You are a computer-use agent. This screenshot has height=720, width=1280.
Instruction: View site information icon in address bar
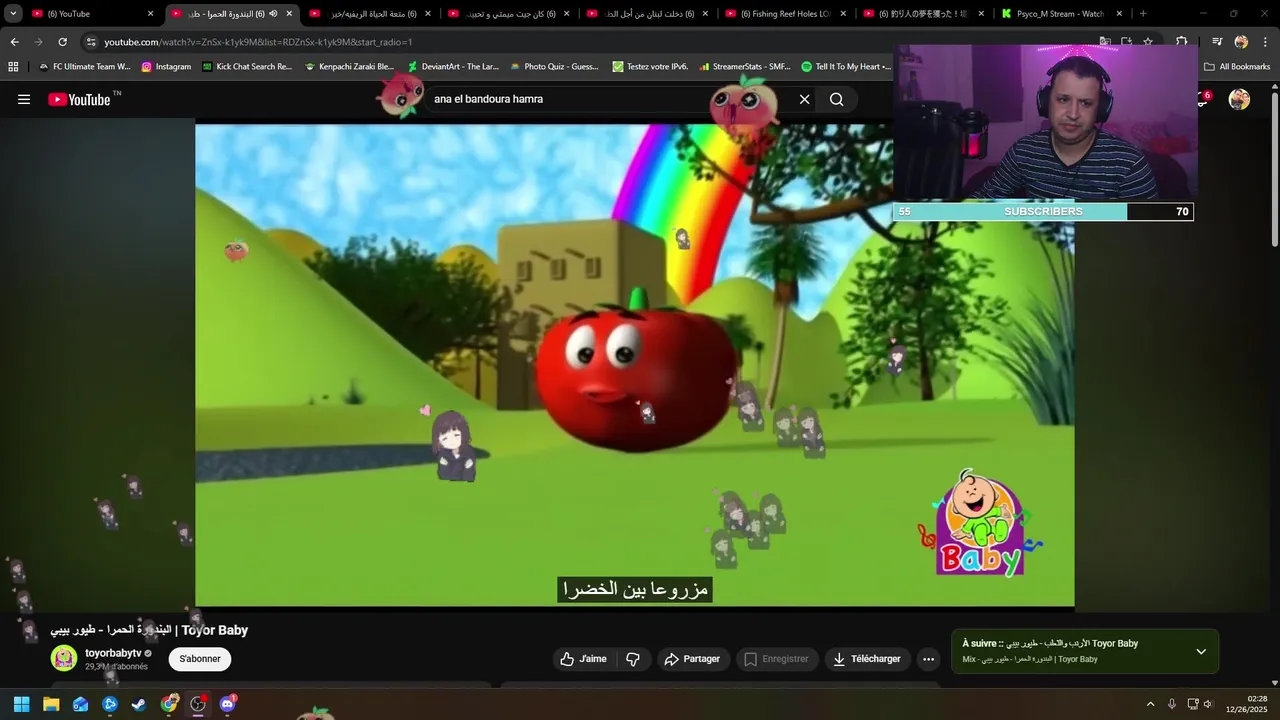pyautogui.click(x=91, y=42)
